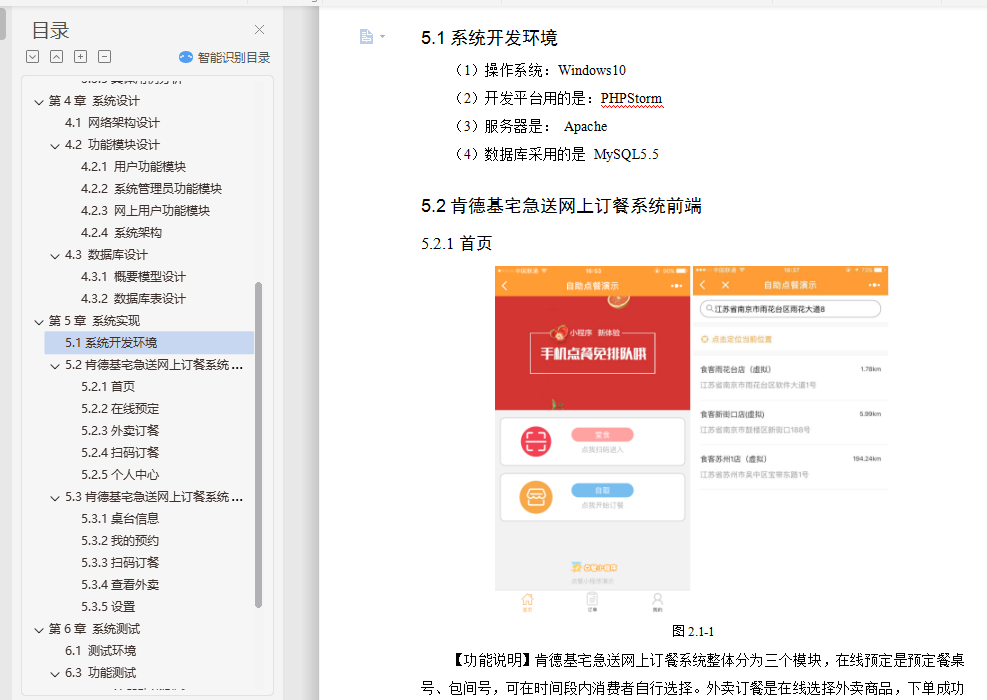The image size is (987, 700).
Task: Click the underlined word PHPStorm
Action: [631, 99]
